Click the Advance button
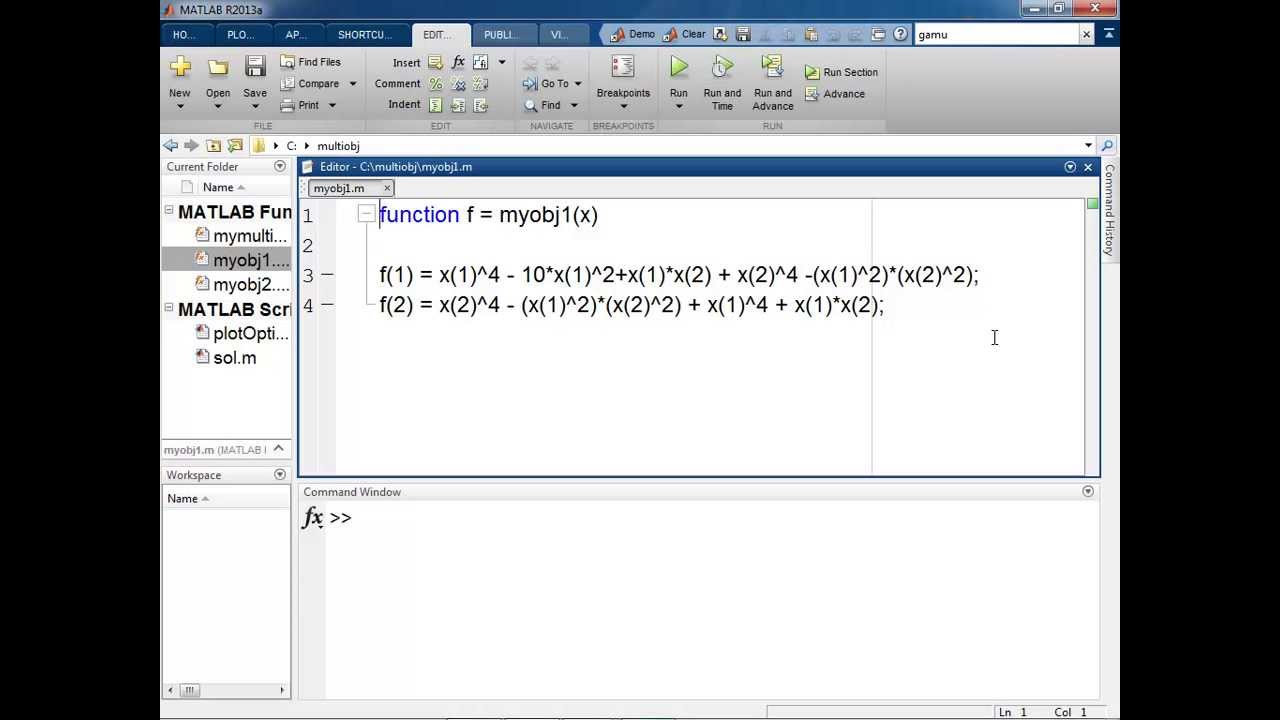Screen dimensions: 1280x720 click(835, 94)
